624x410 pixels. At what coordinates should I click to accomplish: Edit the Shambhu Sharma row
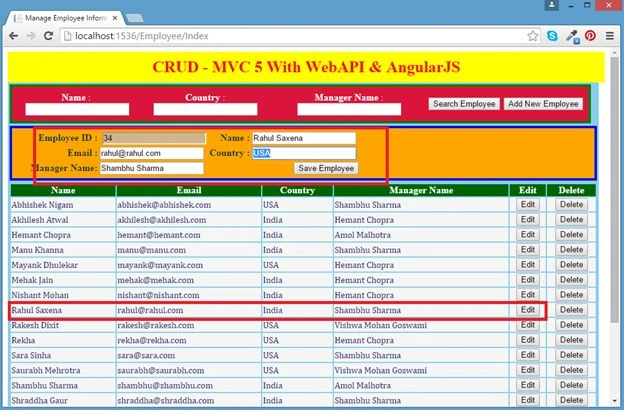tap(528, 385)
